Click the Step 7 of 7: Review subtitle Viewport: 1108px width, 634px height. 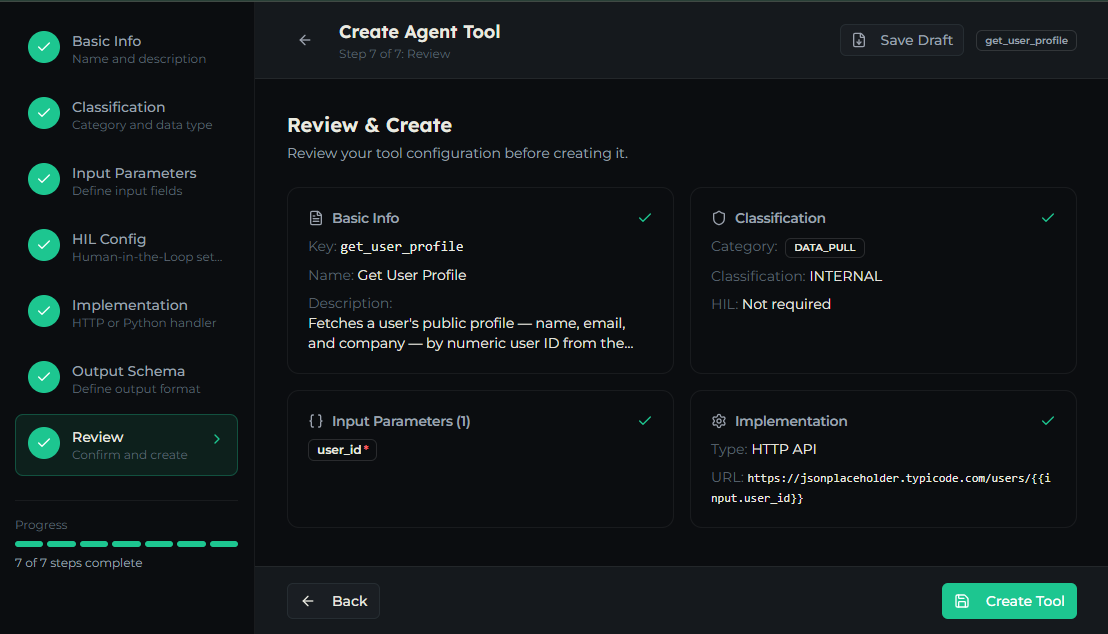[394, 54]
